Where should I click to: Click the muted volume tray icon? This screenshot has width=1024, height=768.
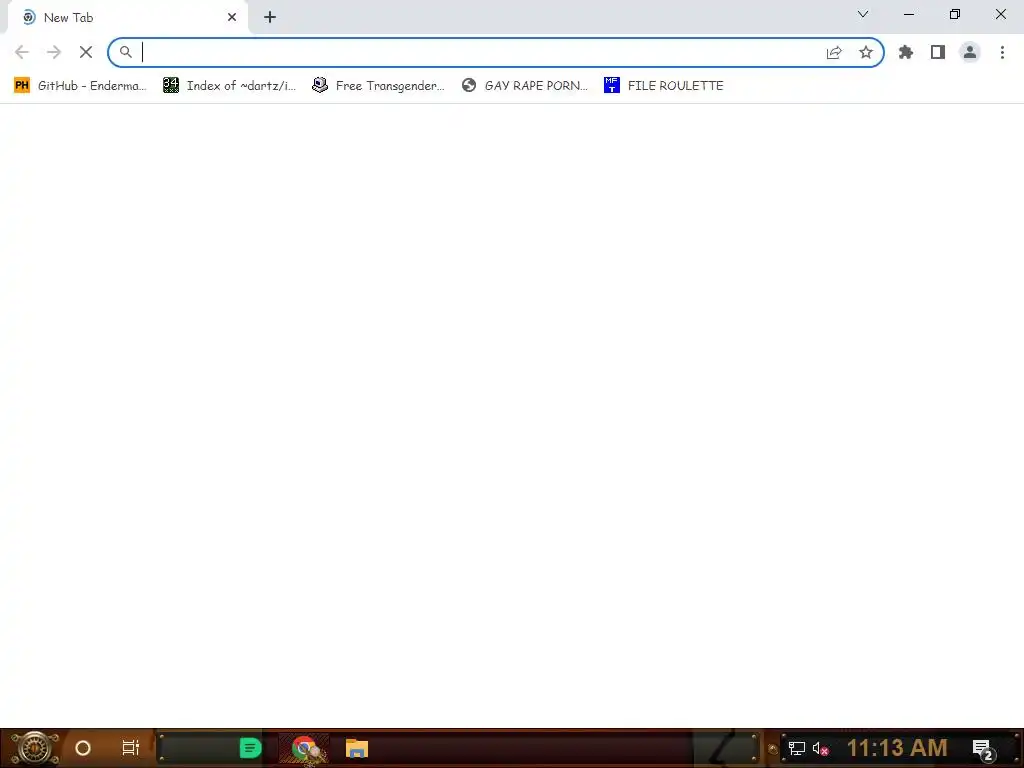[820, 748]
